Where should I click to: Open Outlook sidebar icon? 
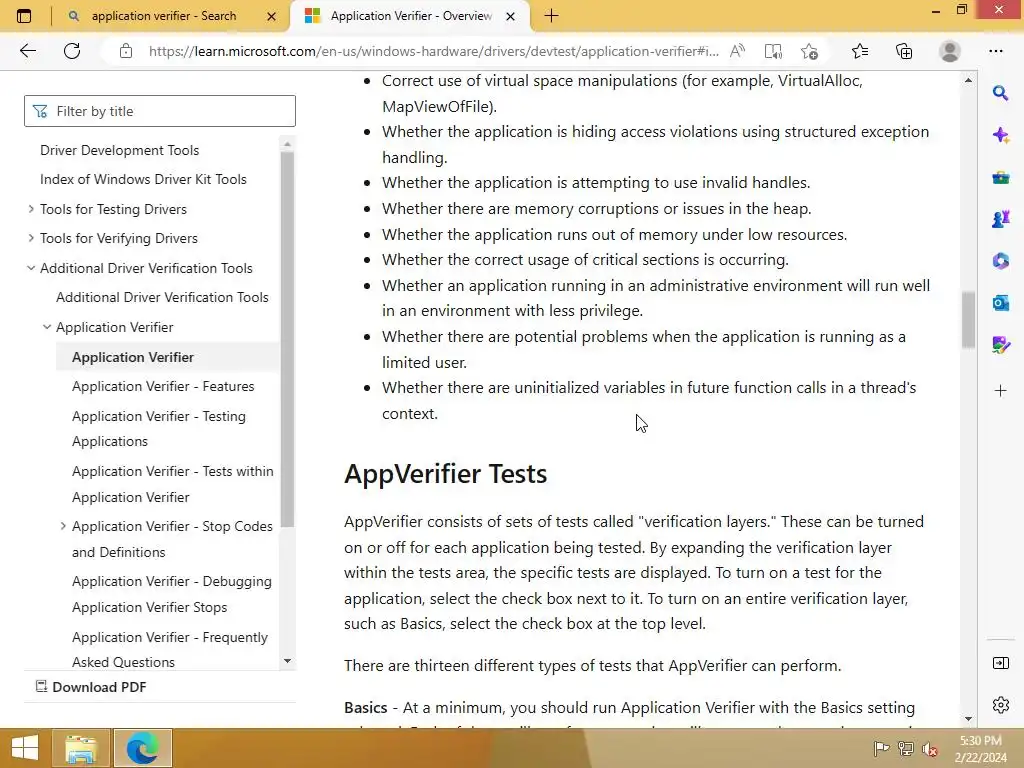[1000, 302]
